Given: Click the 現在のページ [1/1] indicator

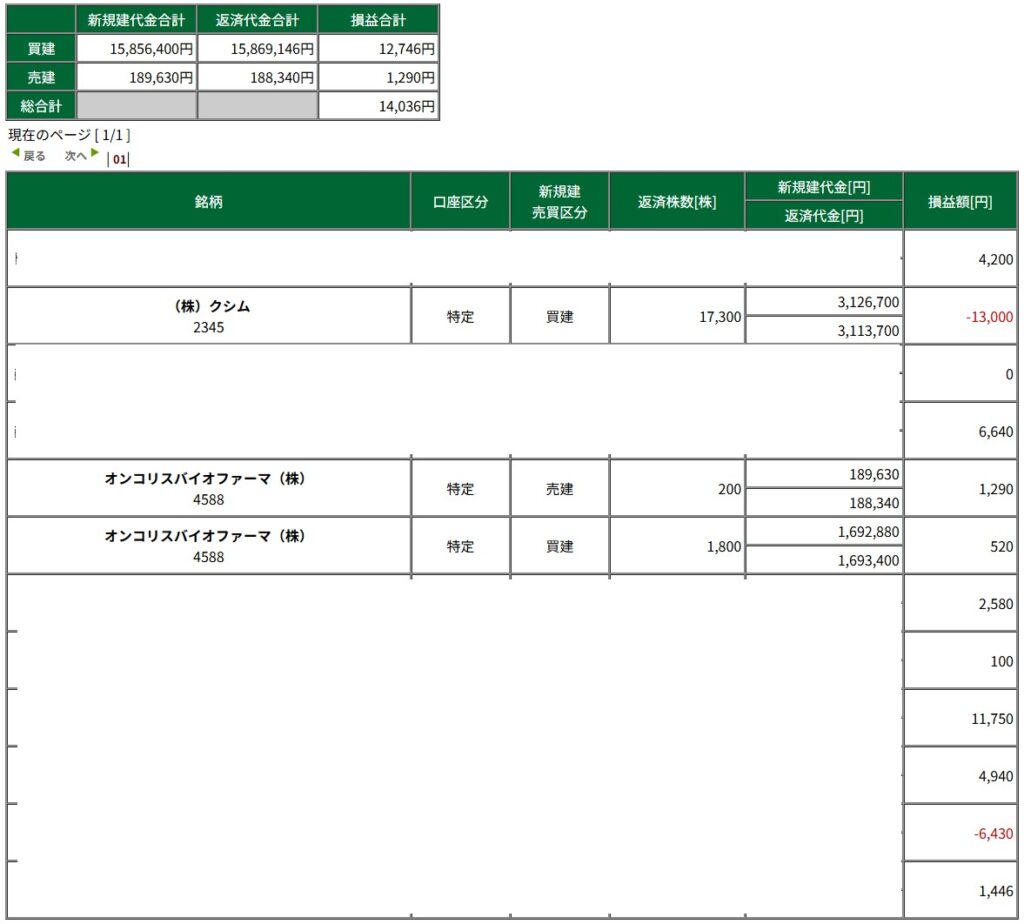Looking at the screenshot, I should [x=69, y=135].
